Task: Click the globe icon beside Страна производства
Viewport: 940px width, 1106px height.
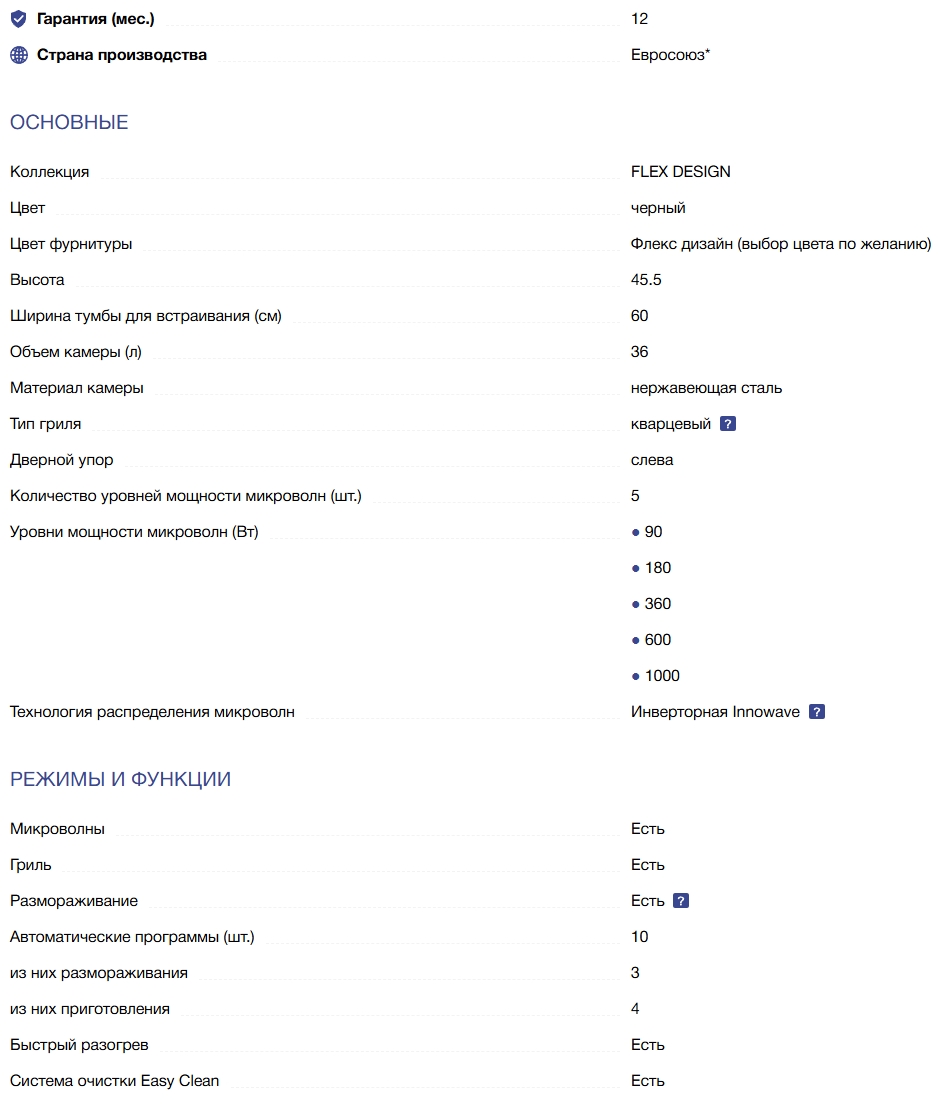Action: tap(18, 55)
